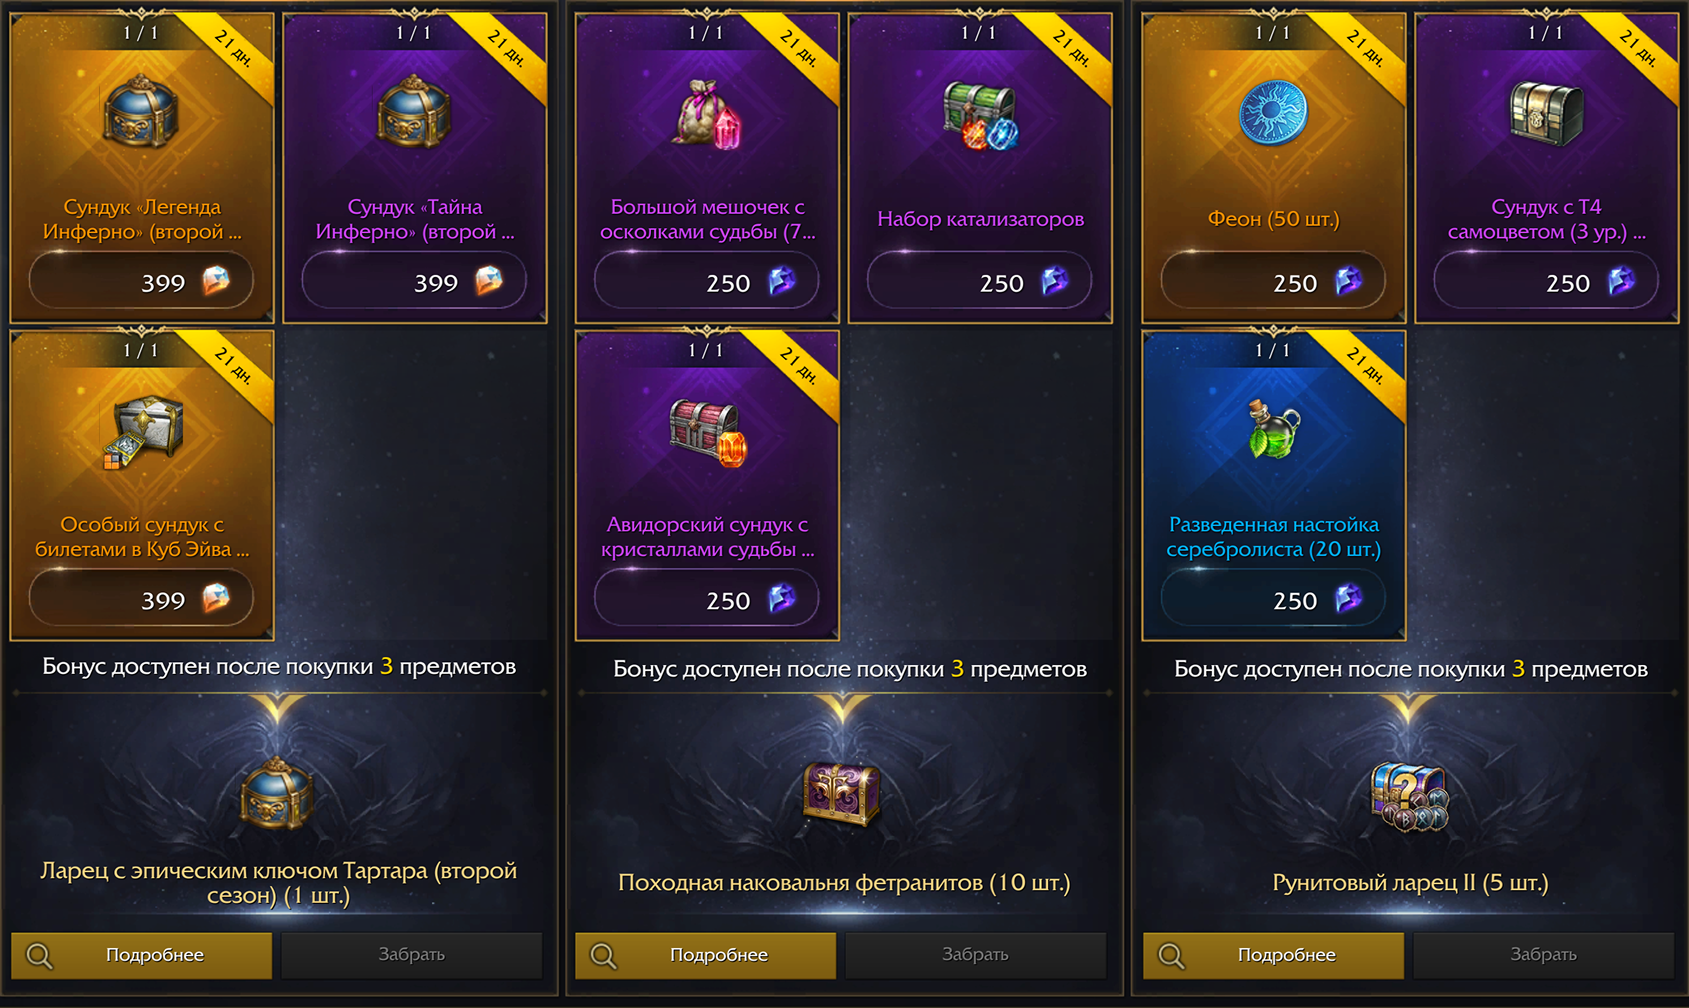
Task: Click Забрать under the Рунитовый ларец bonus
Action: [x=1543, y=955]
